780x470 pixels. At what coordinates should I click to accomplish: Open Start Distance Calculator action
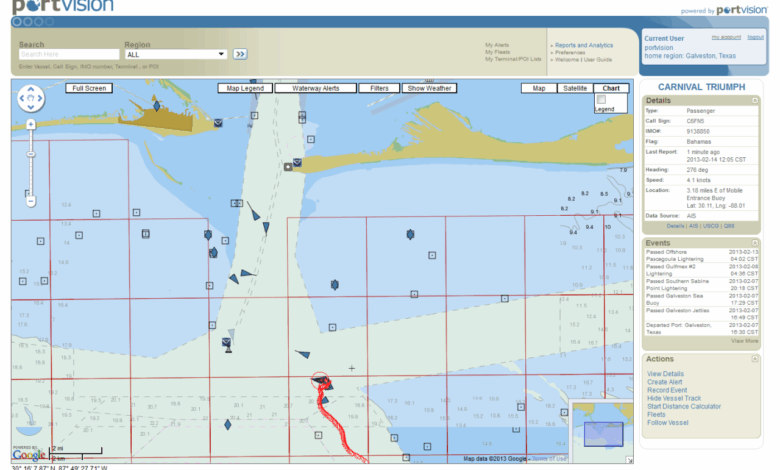click(684, 406)
